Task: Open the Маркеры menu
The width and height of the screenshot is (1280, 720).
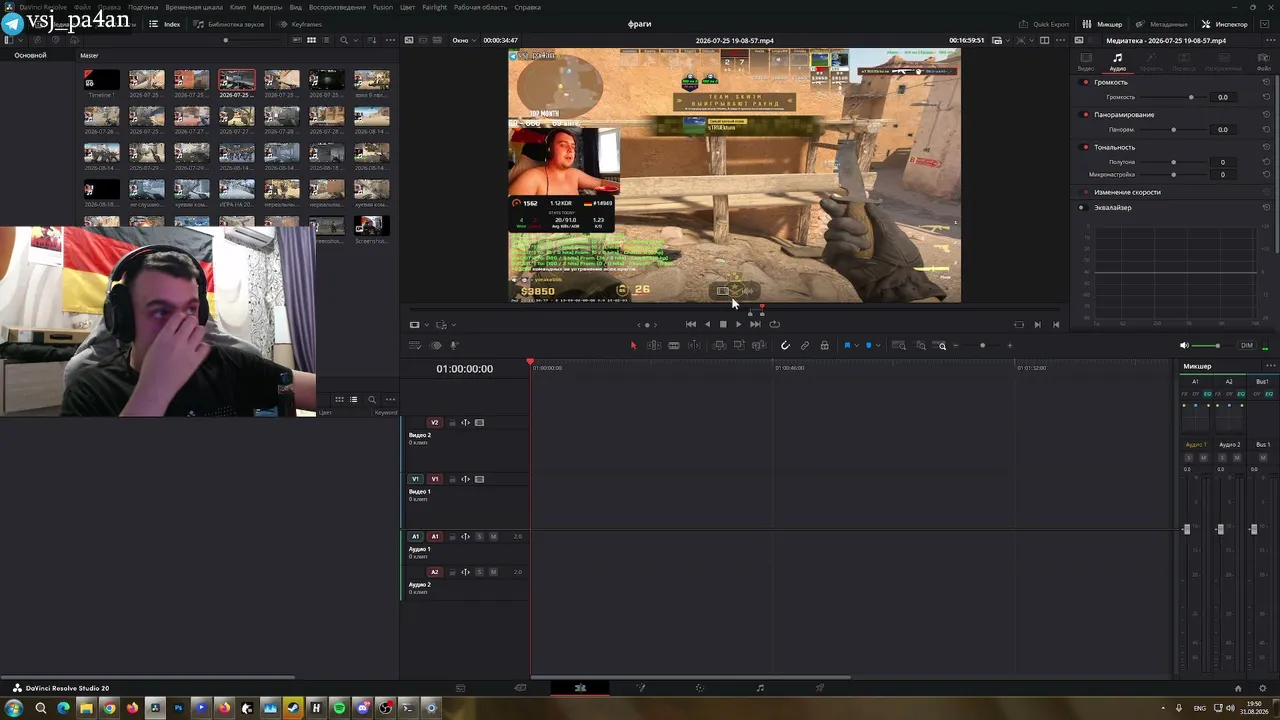Action: (267, 7)
